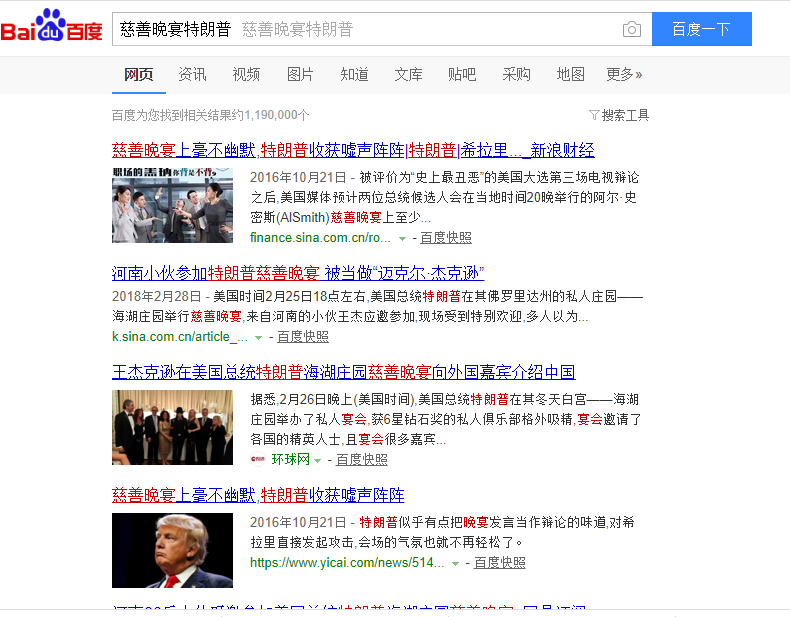
Task: Click the Baidu logo
Action: [x=51, y=26]
